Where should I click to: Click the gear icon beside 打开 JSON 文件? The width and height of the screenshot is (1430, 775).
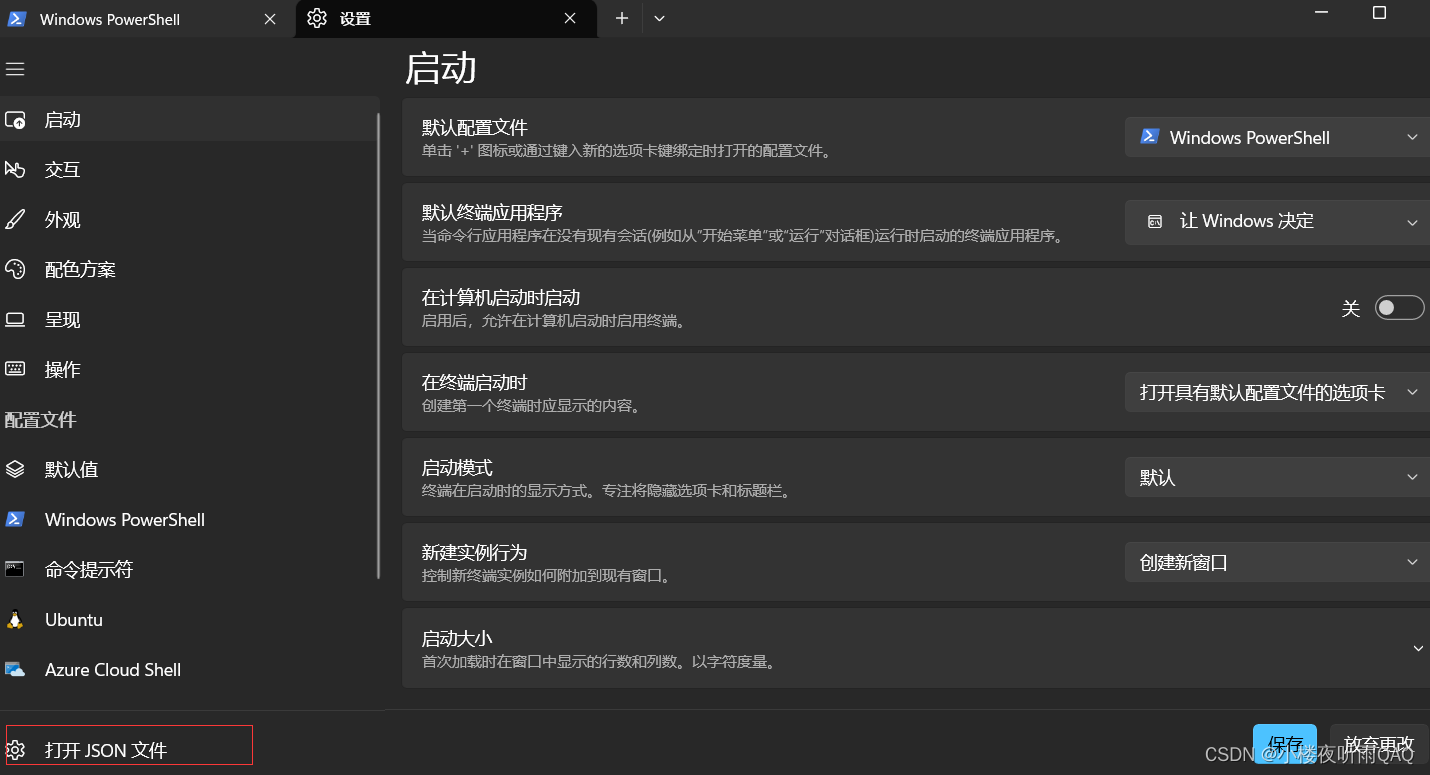tap(15, 750)
